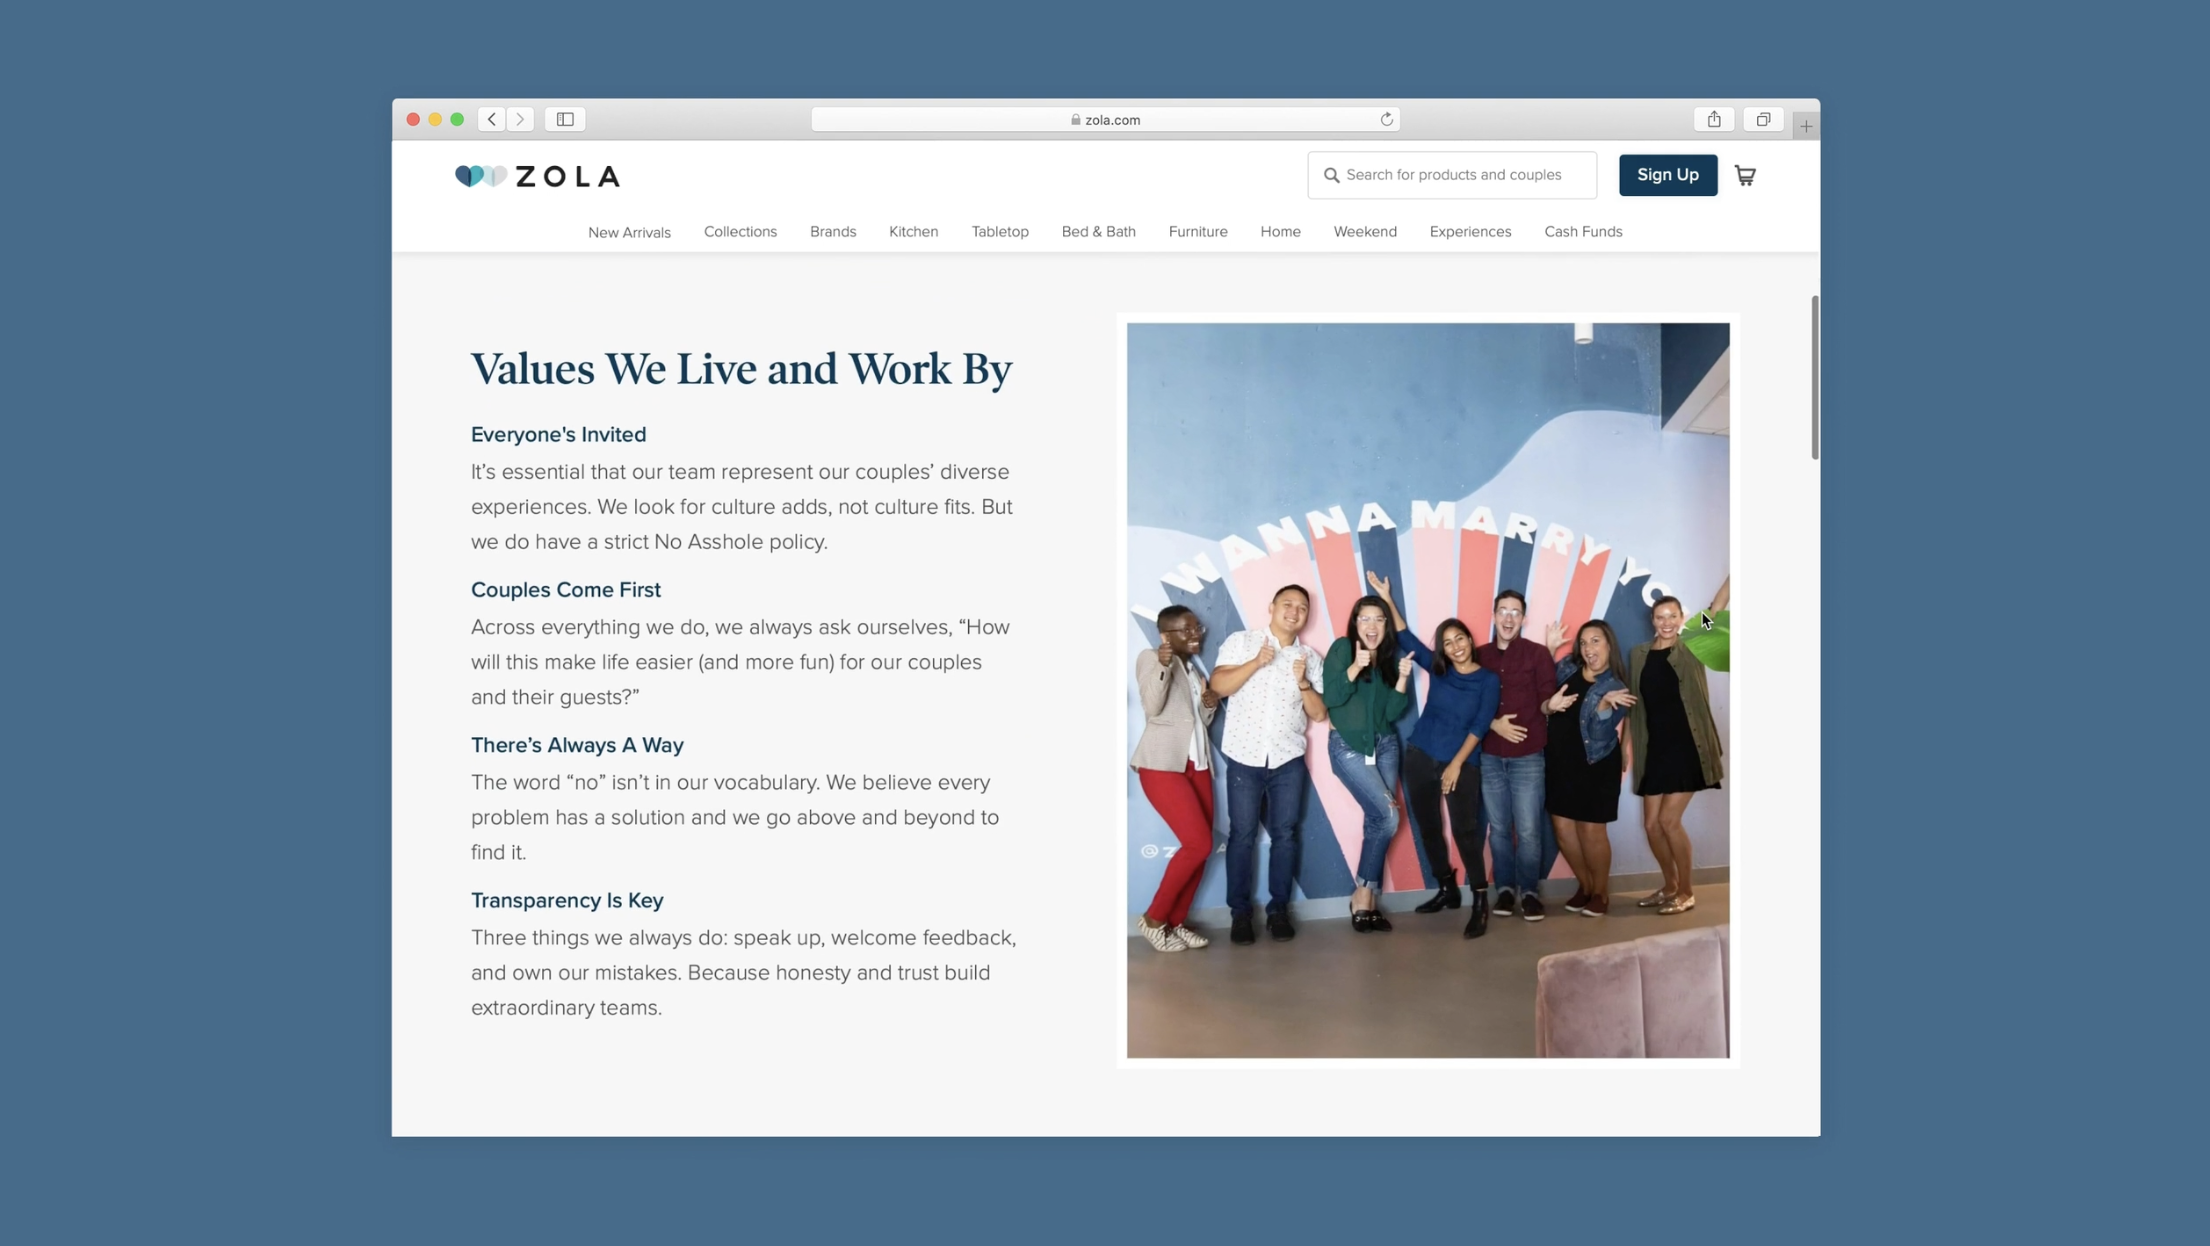
Task: Select Kitchen in the navigation
Action: (913, 231)
